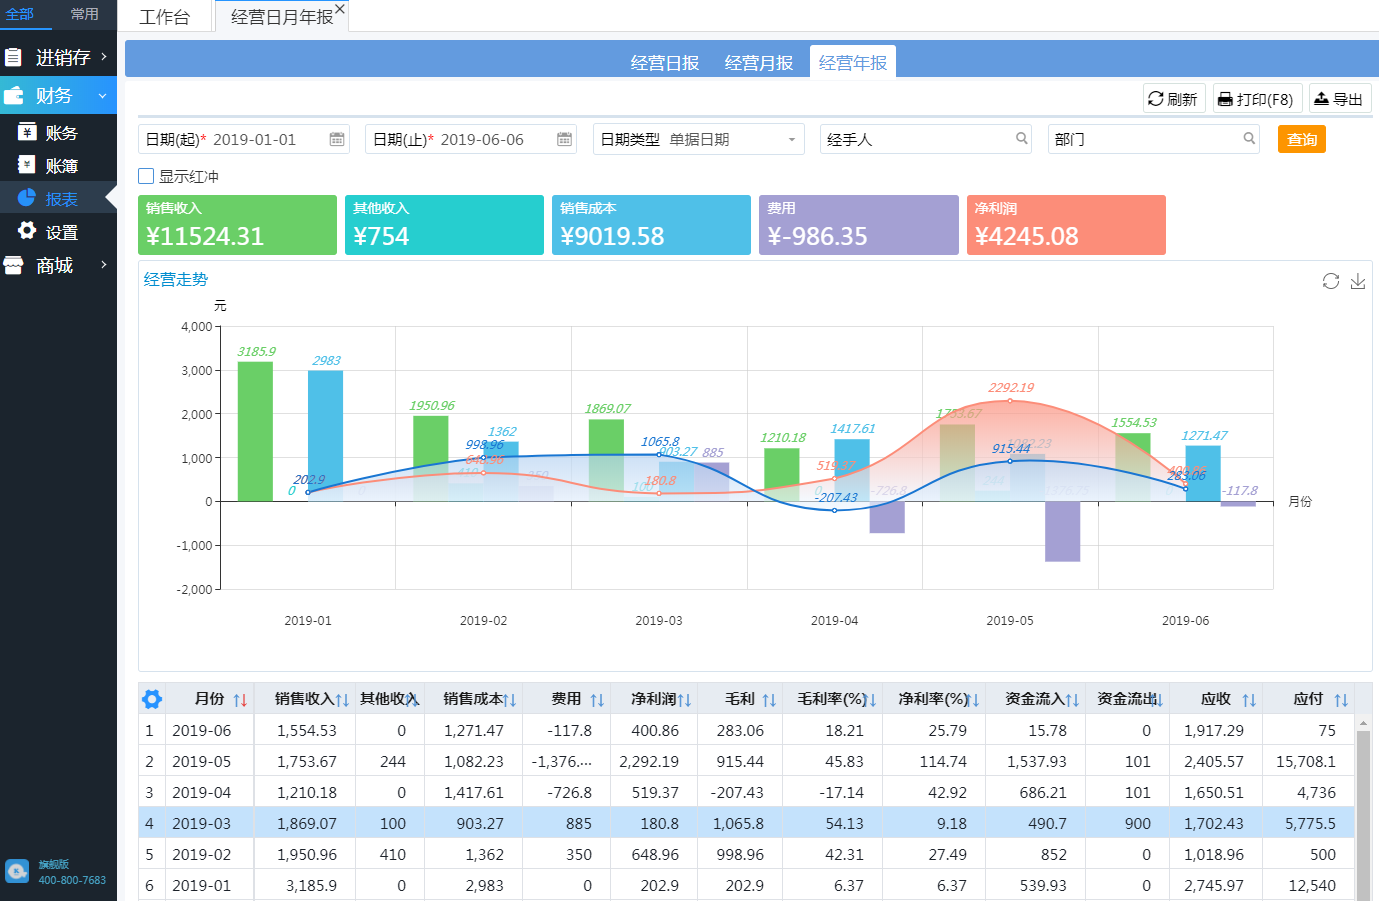Viewport: 1379px width, 901px height.
Task: Expand the 进销存 sidebar menu
Action: 58,58
